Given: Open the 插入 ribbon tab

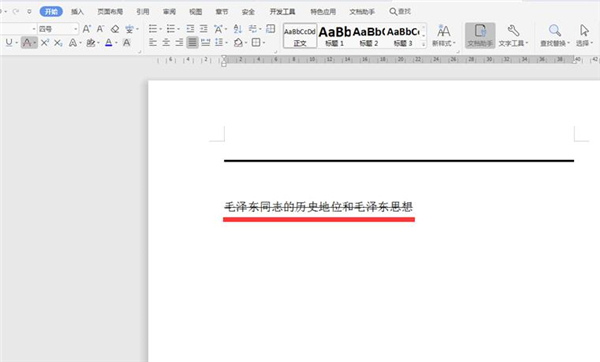Looking at the screenshot, I should pyautogui.click(x=77, y=11).
